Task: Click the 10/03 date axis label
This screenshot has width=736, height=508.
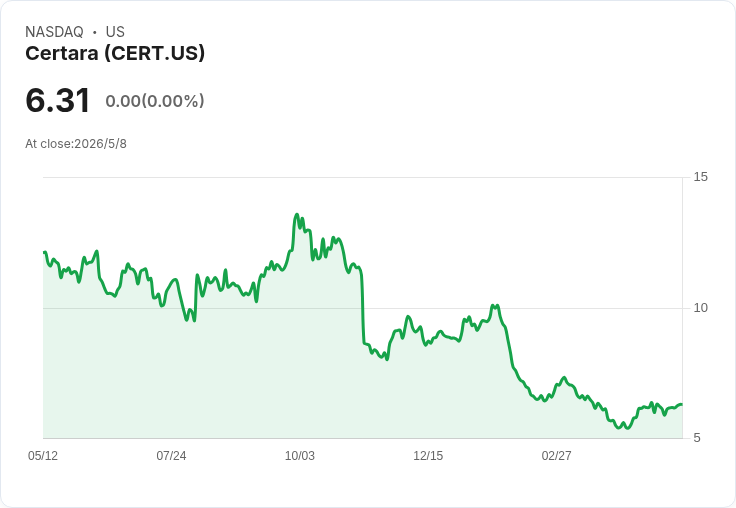Action: click(300, 455)
